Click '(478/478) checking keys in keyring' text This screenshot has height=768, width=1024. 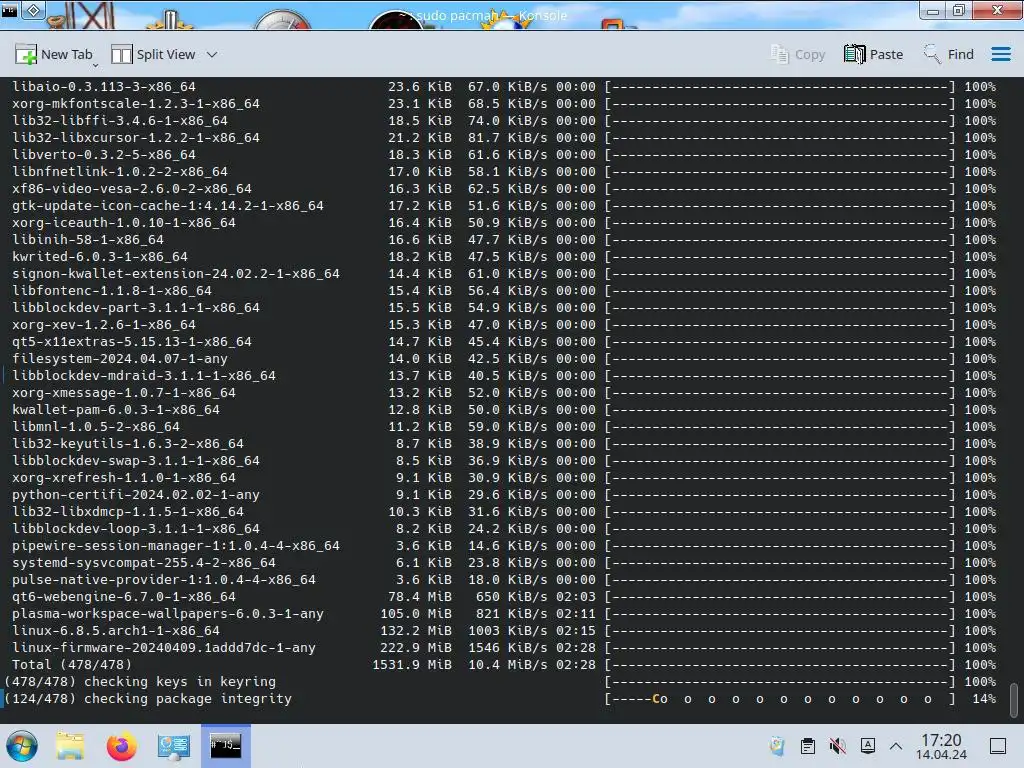tap(140, 681)
